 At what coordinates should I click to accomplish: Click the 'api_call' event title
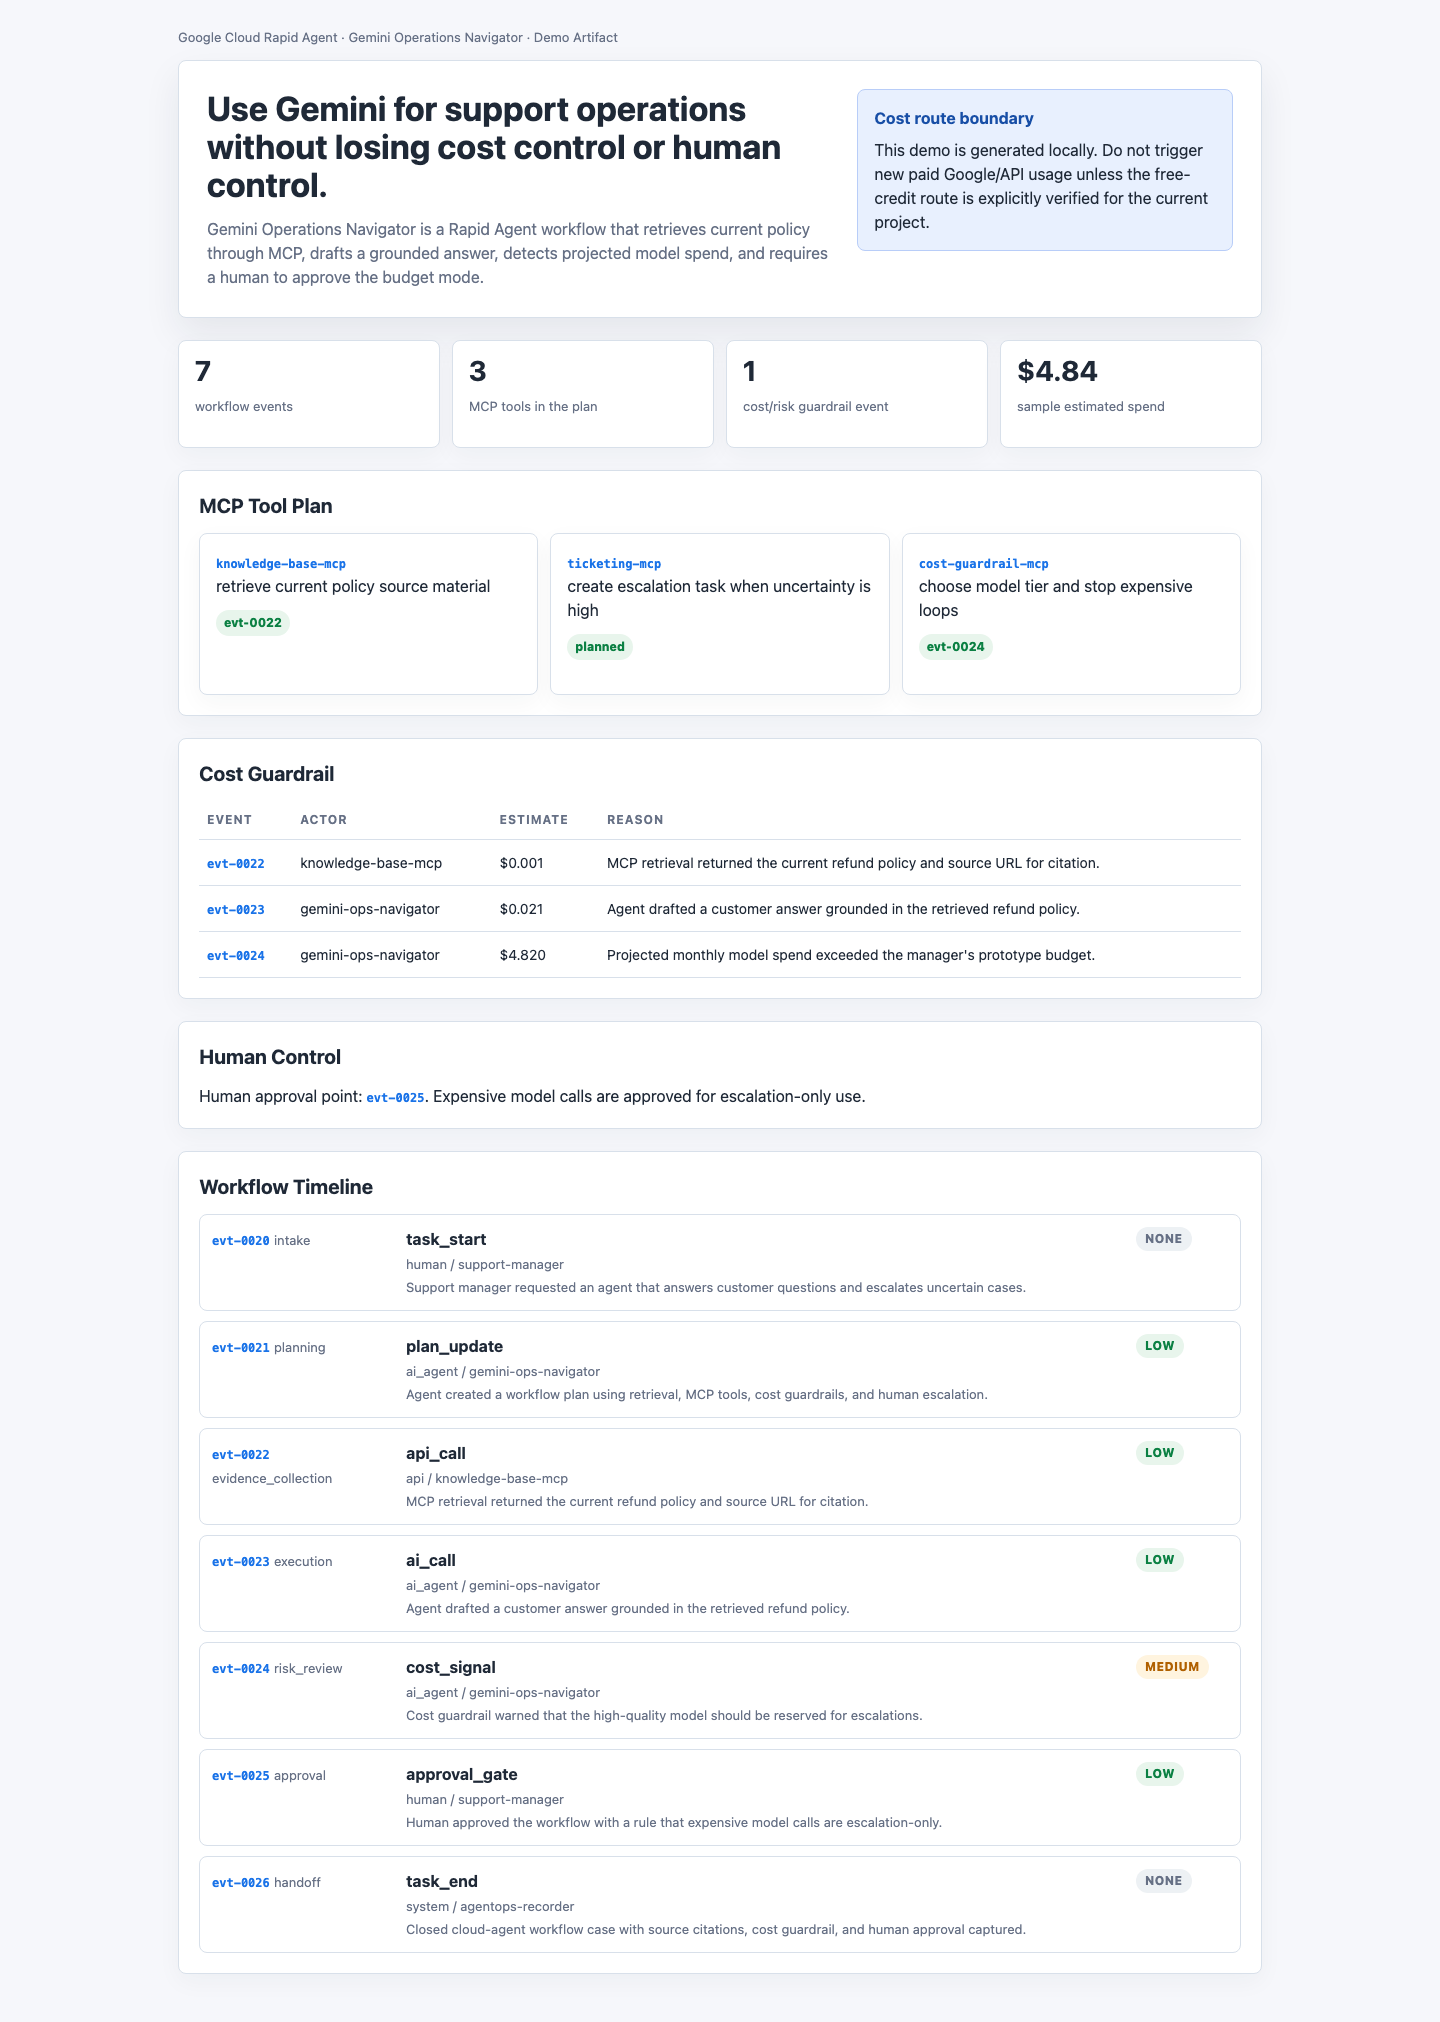pyautogui.click(x=436, y=1454)
